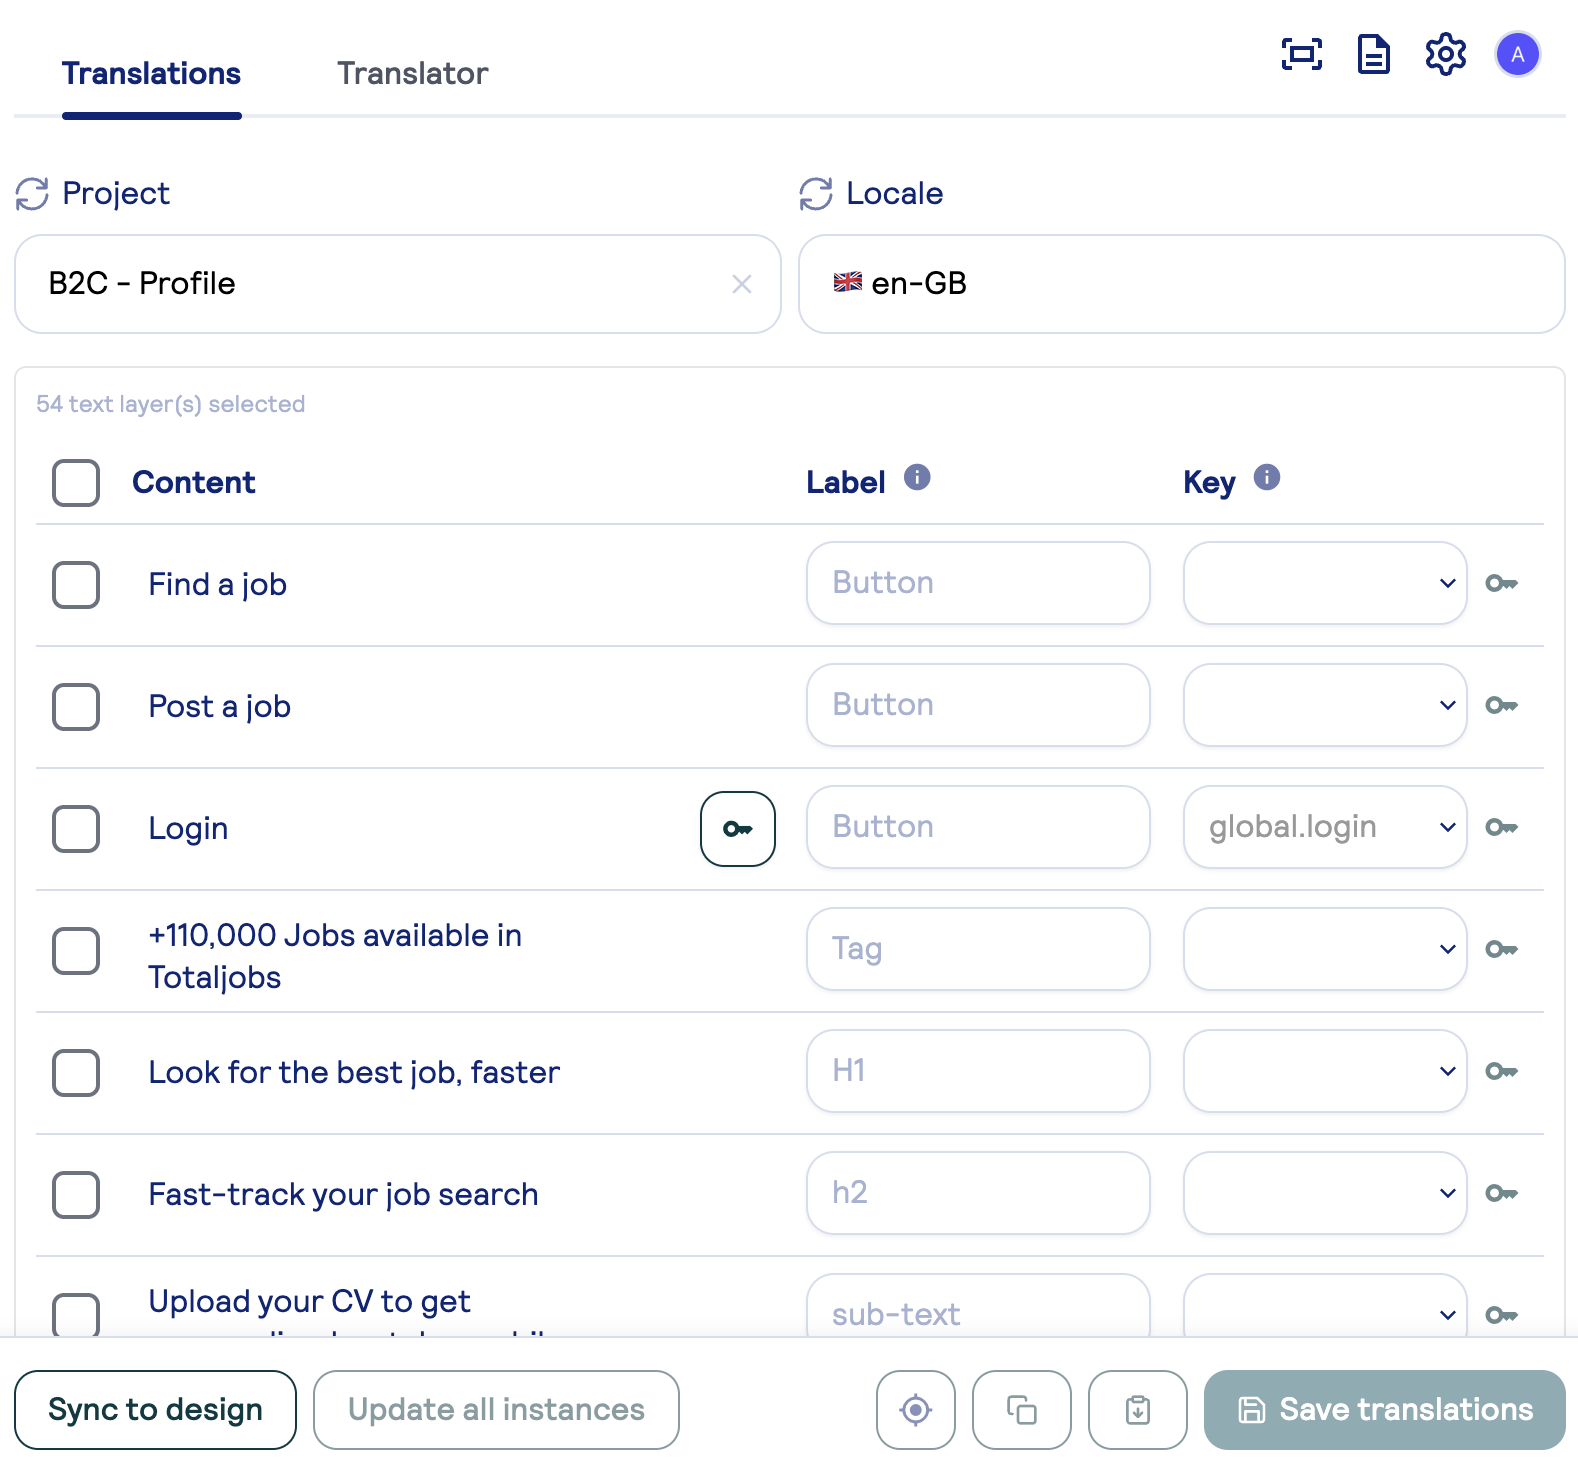Image resolution: width=1578 pixels, height=1468 pixels.
Task: Select "Fast-track your job search" text
Action: (x=343, y=1195)
